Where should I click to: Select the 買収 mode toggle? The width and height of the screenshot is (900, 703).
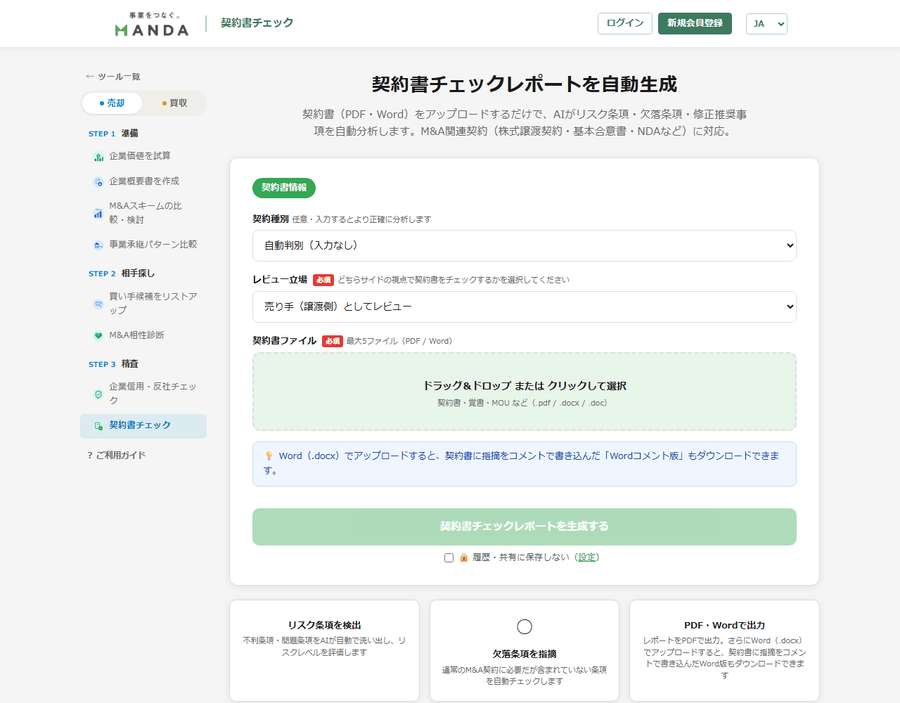[174, 103]
